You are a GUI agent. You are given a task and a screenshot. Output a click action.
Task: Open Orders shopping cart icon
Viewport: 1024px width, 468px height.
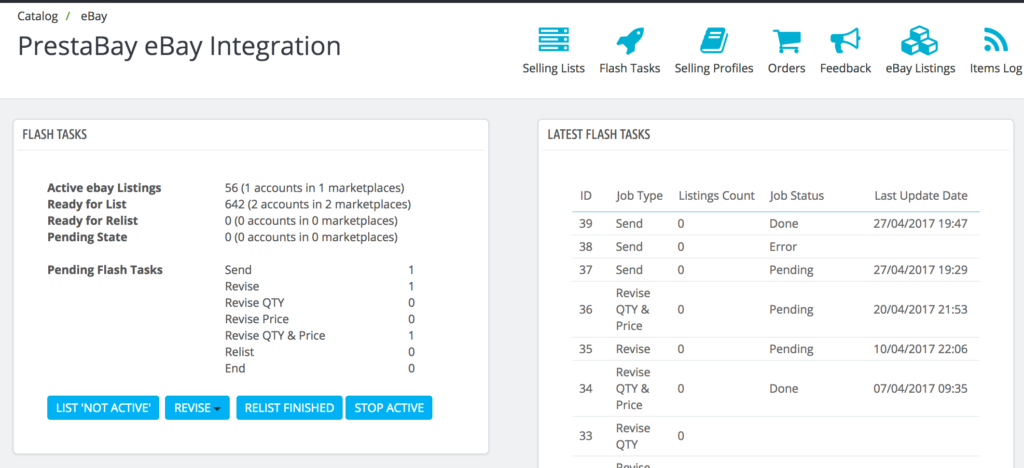pos(786,40)
